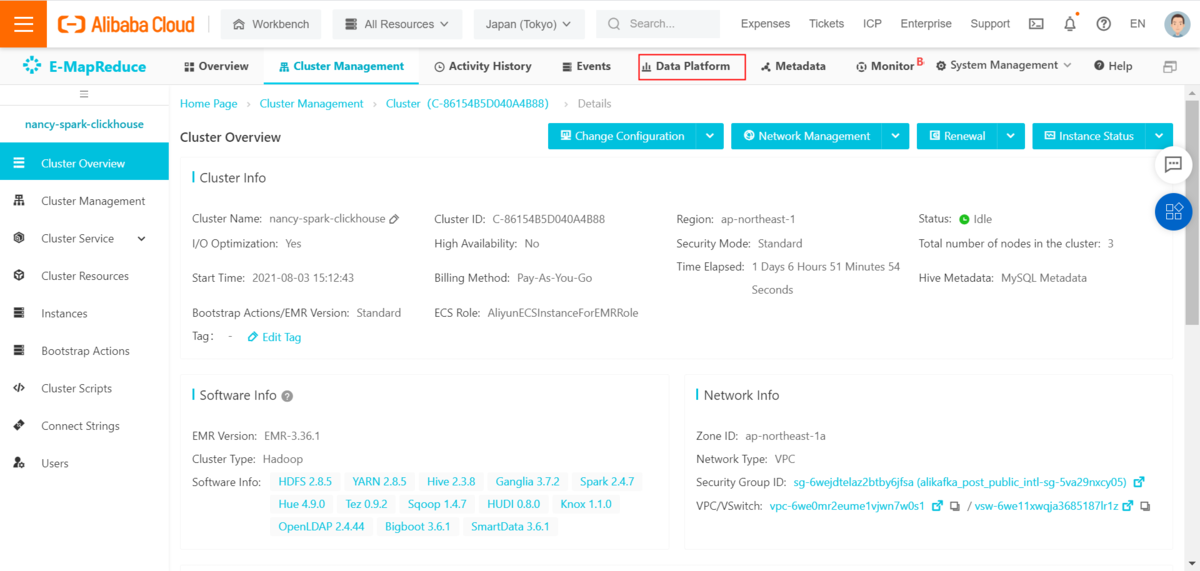Open the Help menu item

click(1113, 67)
